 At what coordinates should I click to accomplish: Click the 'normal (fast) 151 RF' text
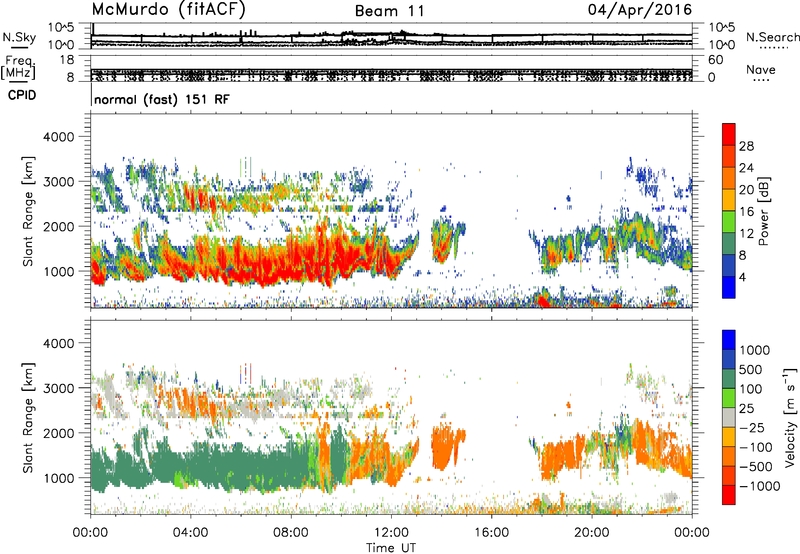pos(162,99)
